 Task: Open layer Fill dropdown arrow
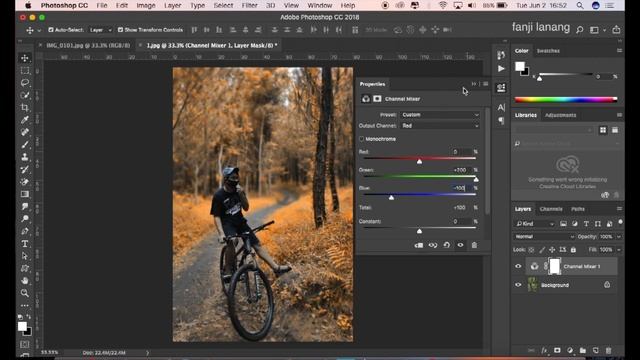[619, 249]
